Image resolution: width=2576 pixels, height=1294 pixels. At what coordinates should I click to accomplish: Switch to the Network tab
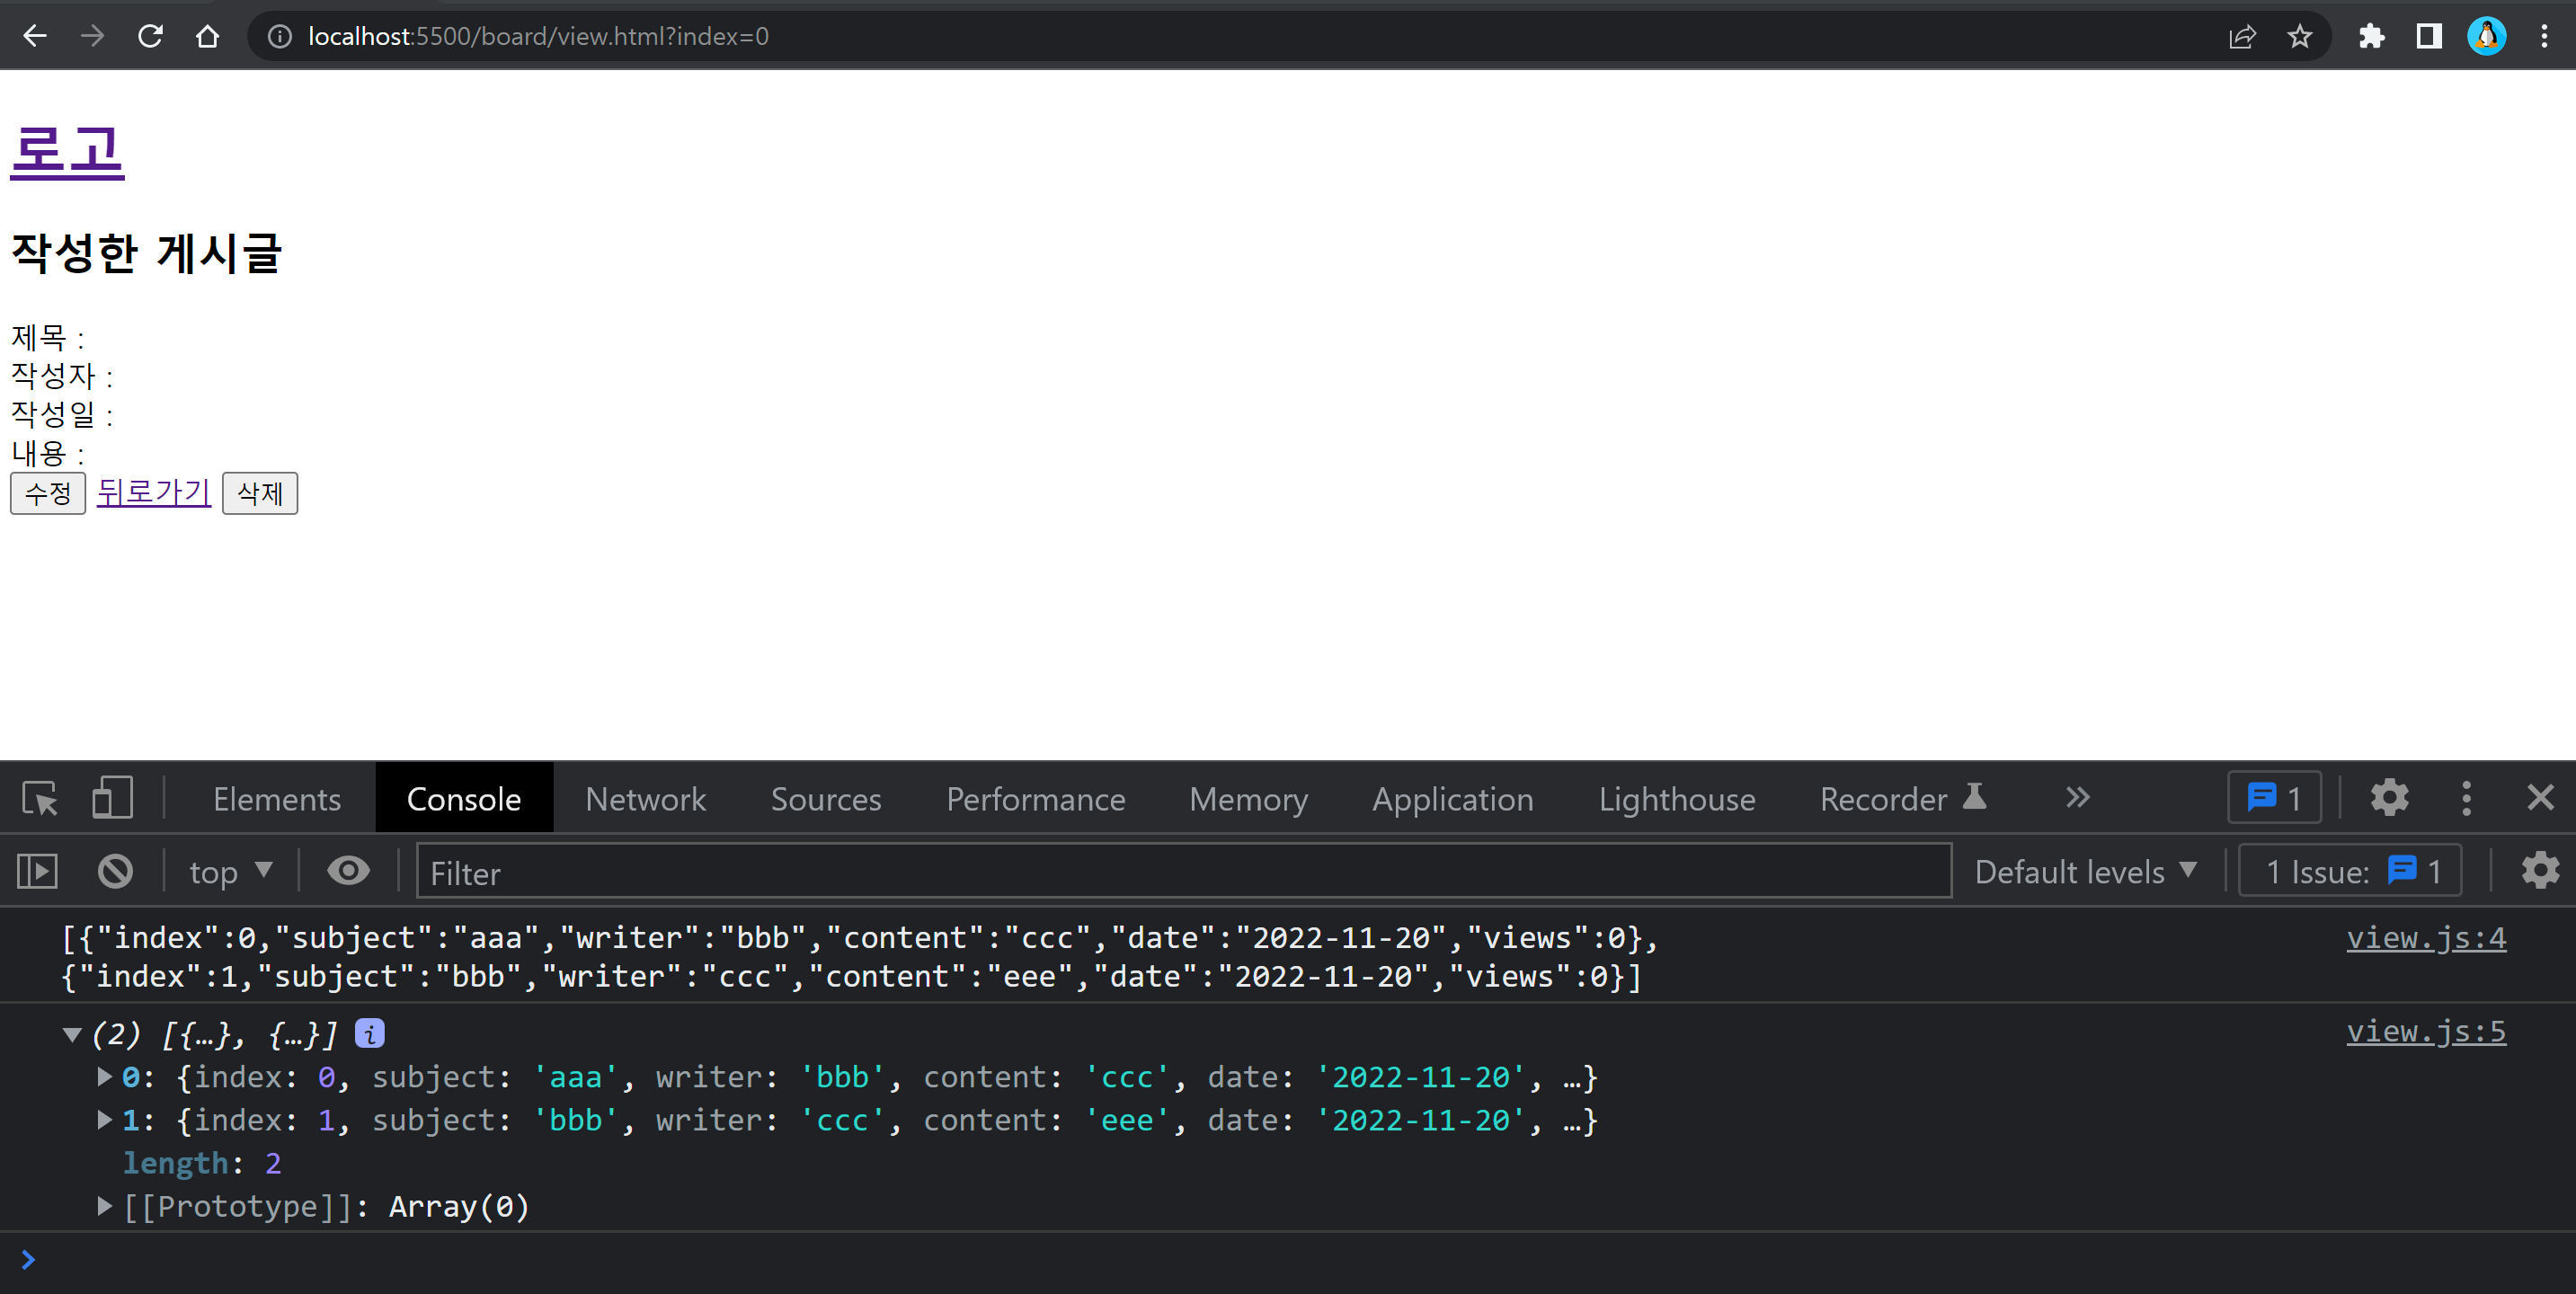coord(645,798)
